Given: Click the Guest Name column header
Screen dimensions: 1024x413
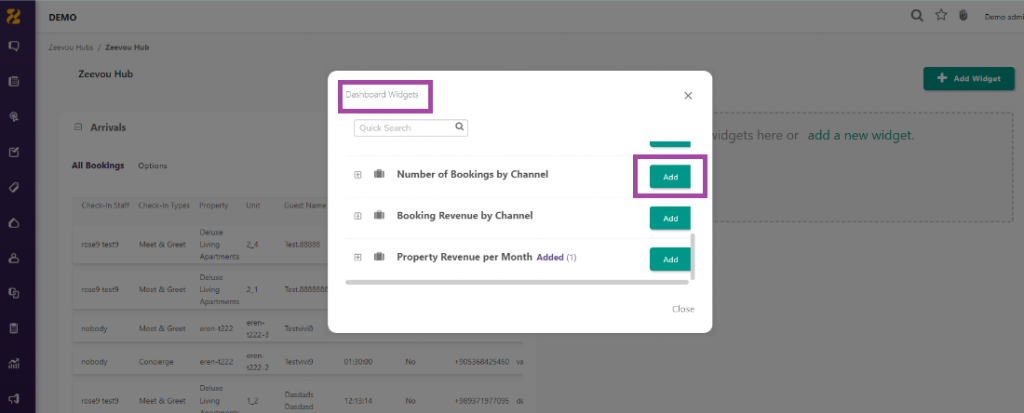Looking at the screenshot, I should click(304, 205).
